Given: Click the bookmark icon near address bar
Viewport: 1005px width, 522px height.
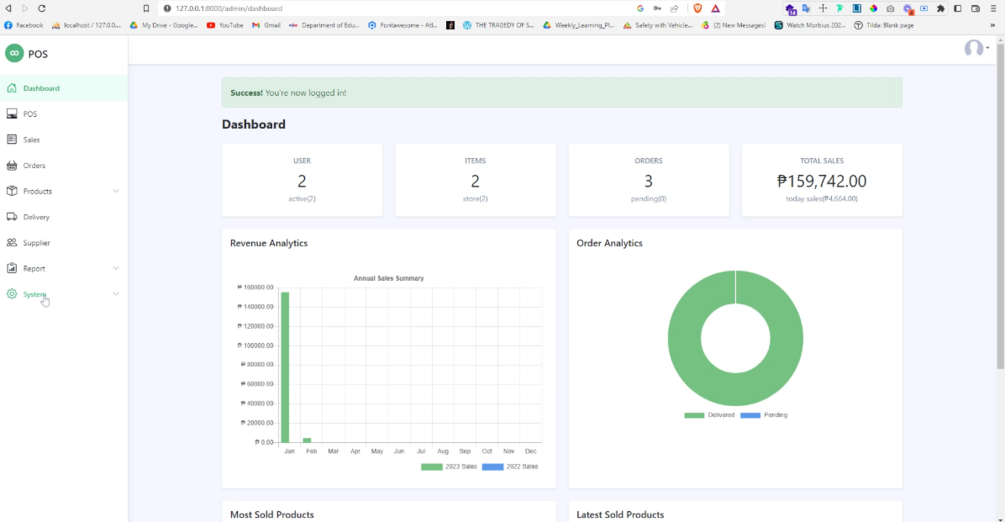Looking at the screenshot, I should click(x=146, y=8).
